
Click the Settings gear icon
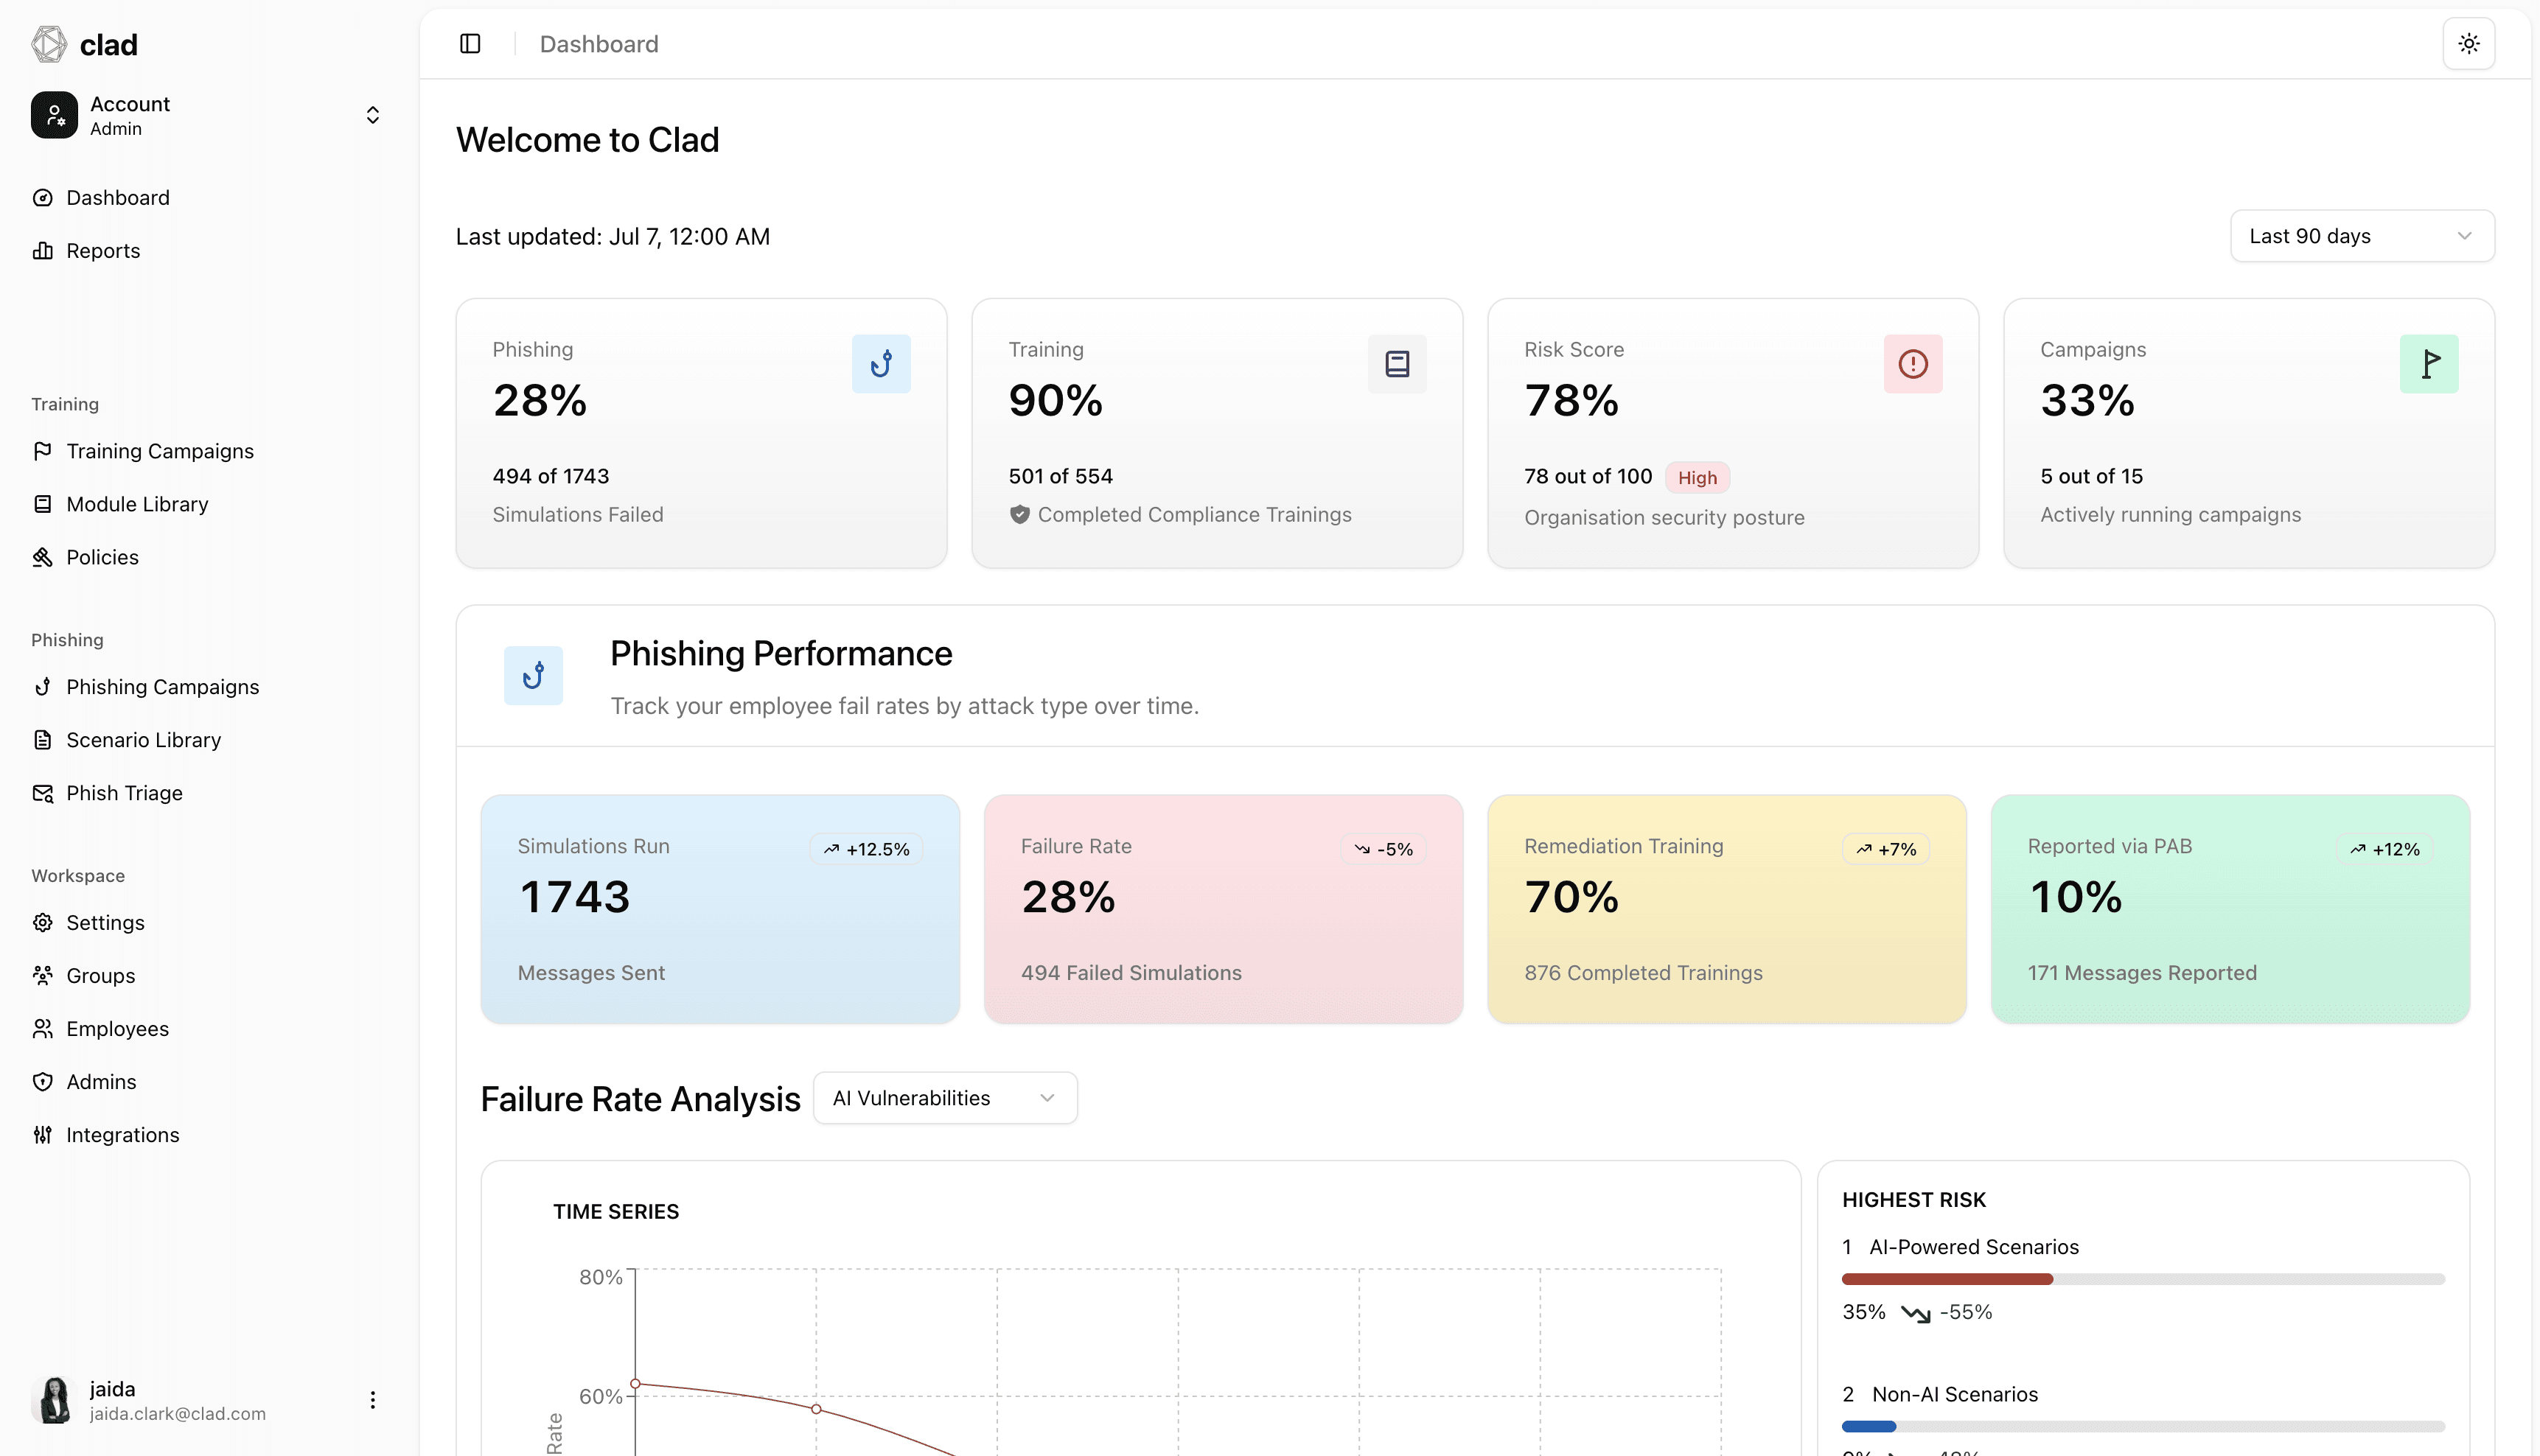click(42, 923)
